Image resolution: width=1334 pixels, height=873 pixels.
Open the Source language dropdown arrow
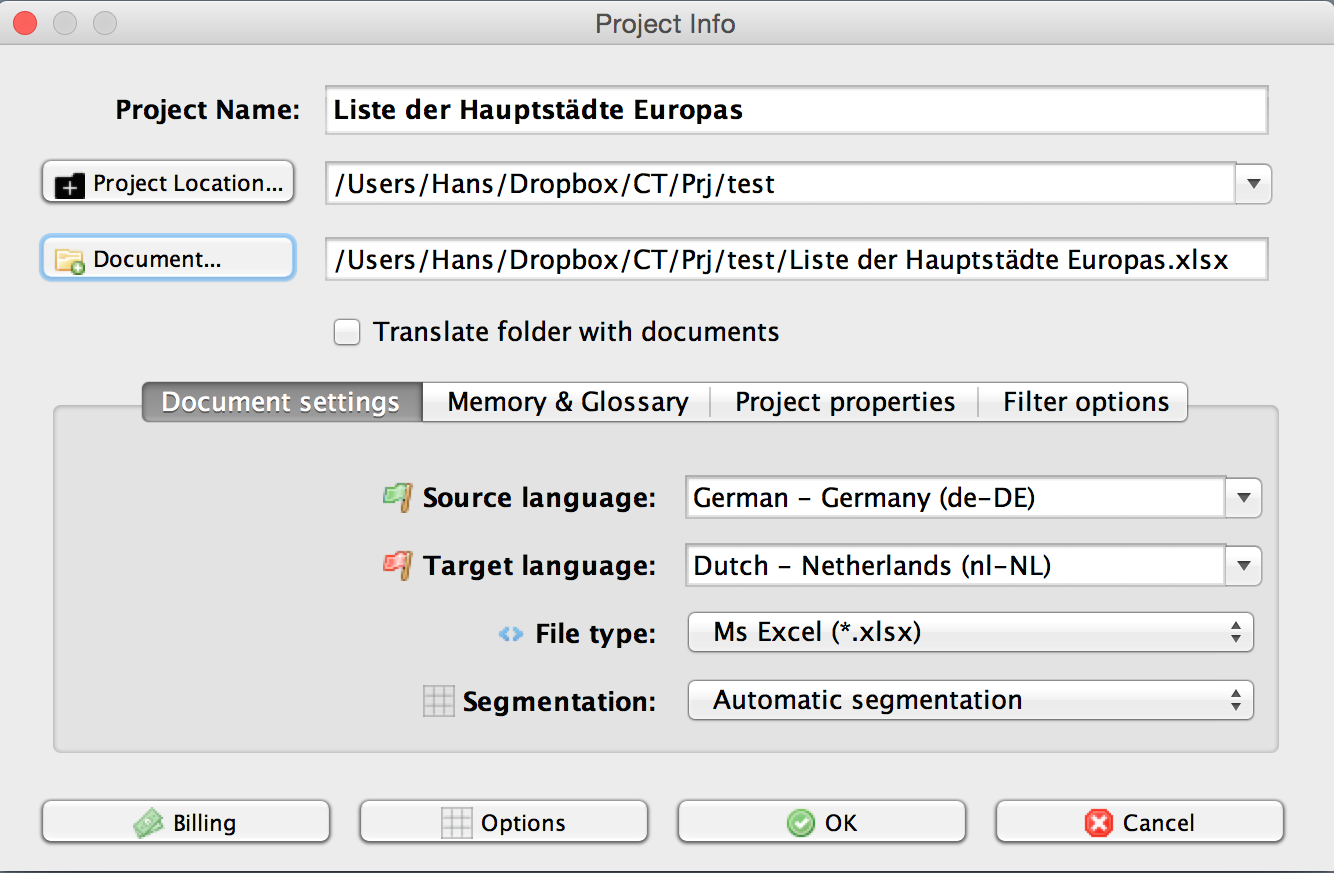click(1243, 498)
